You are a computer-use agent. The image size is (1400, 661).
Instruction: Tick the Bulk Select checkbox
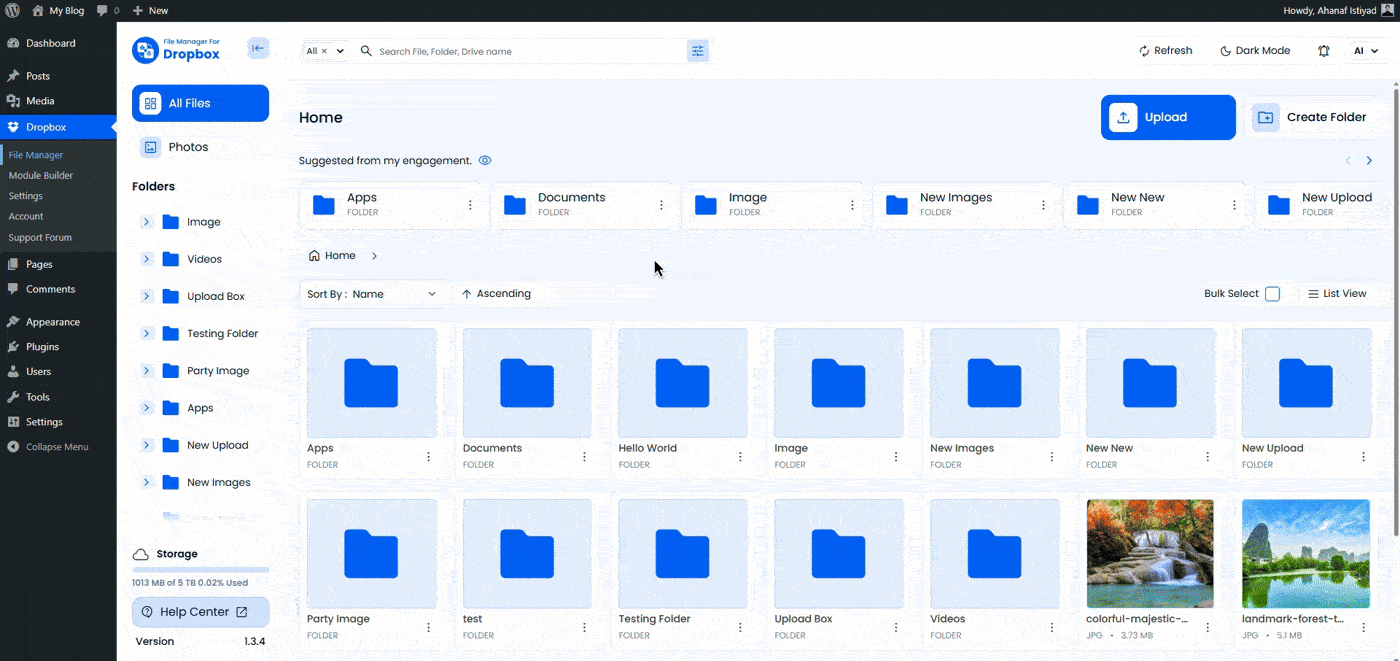point(1272,294)
